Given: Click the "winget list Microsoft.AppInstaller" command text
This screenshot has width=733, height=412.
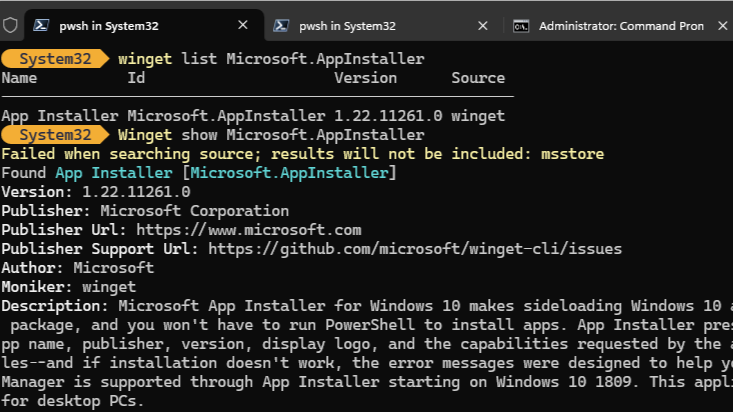Looking at the screenshot, I should [x=271, y=59].
